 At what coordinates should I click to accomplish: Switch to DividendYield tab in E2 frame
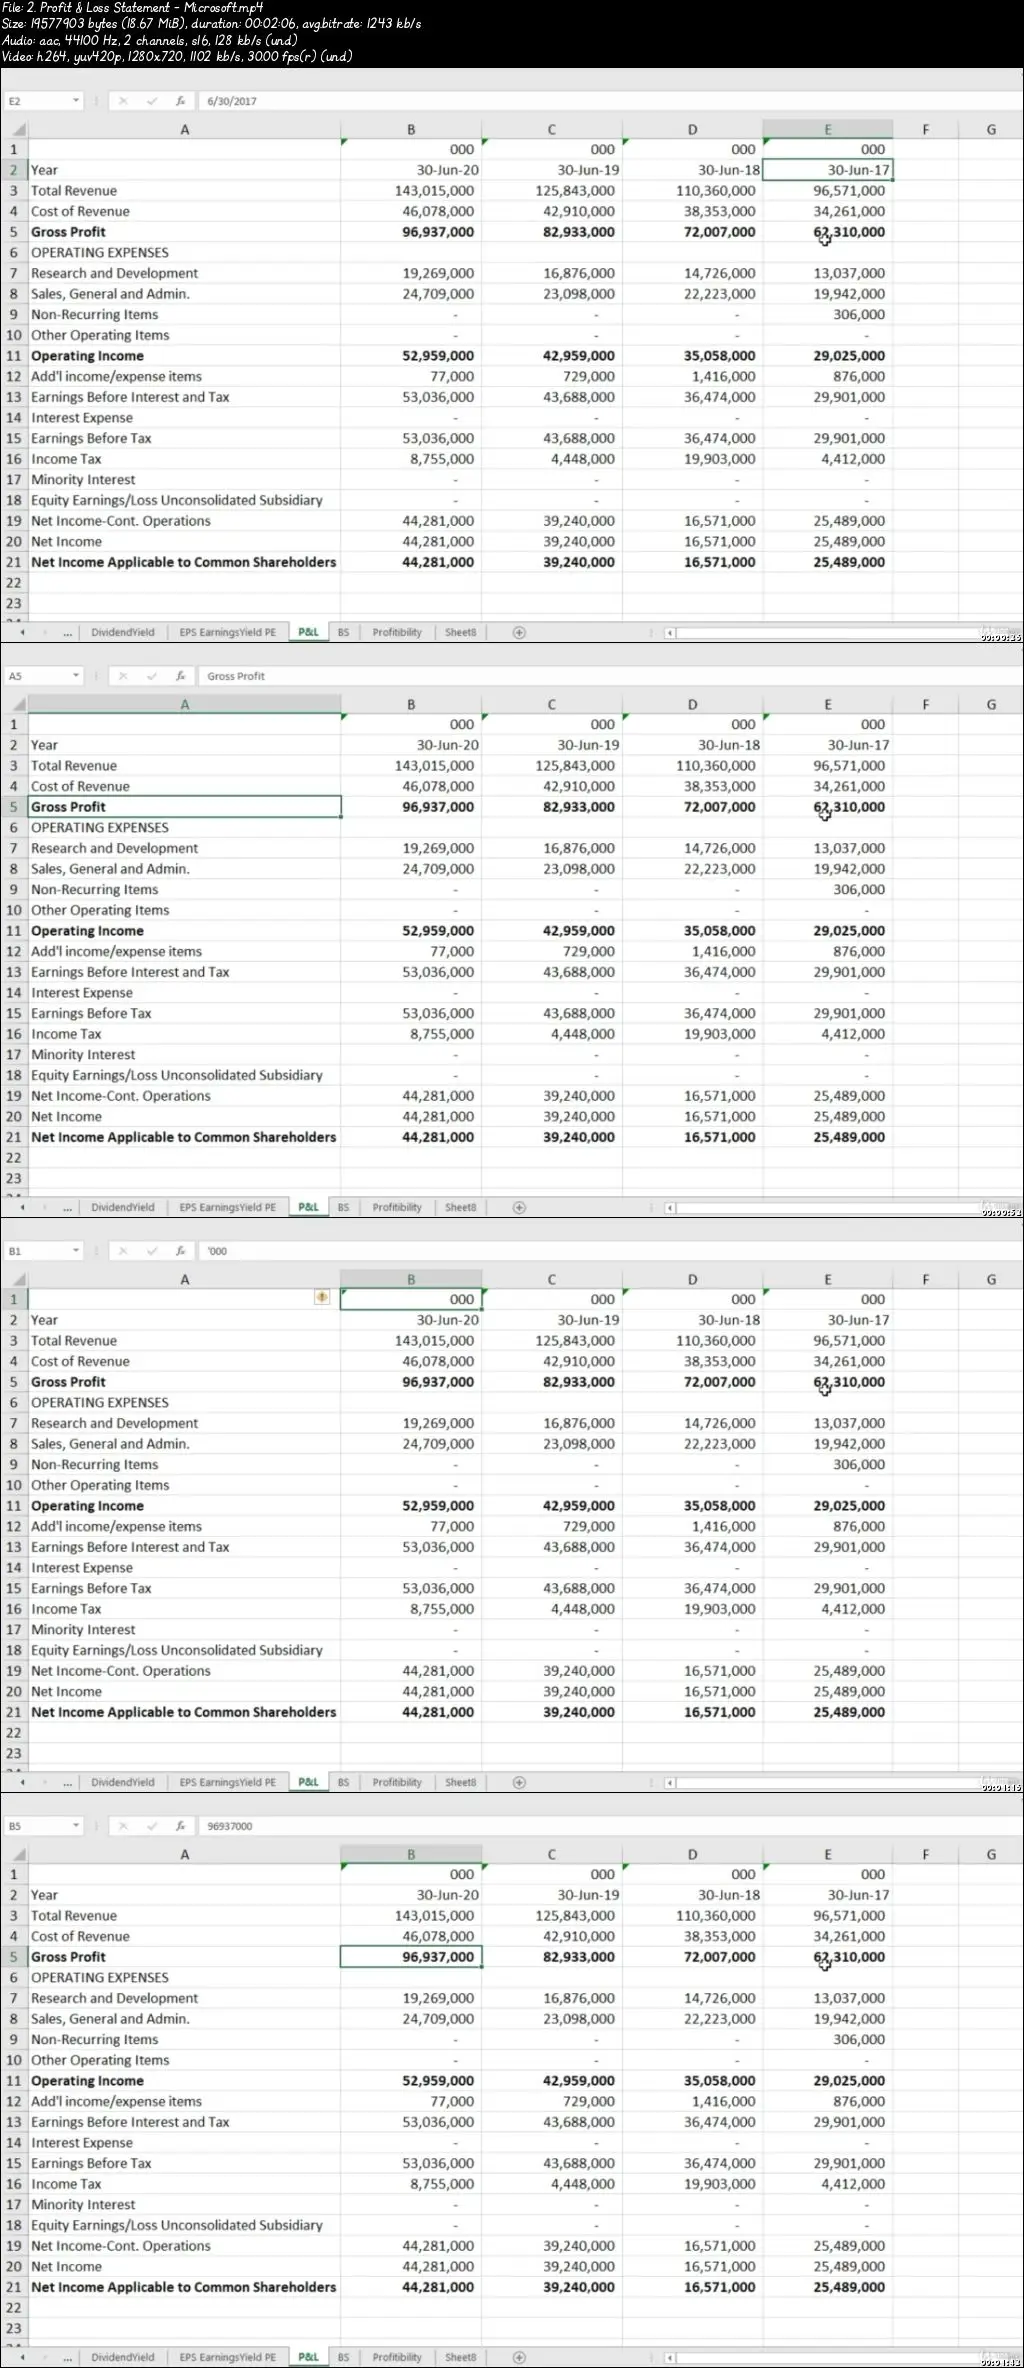point(123,632)
